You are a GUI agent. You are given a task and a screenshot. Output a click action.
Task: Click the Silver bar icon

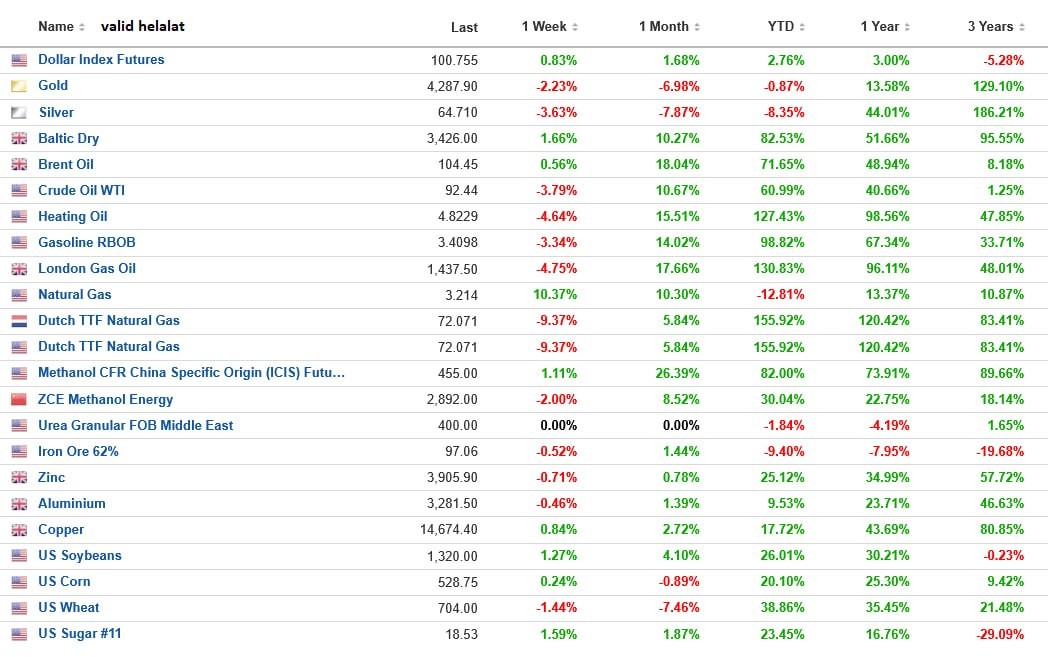tap(19, 113)
